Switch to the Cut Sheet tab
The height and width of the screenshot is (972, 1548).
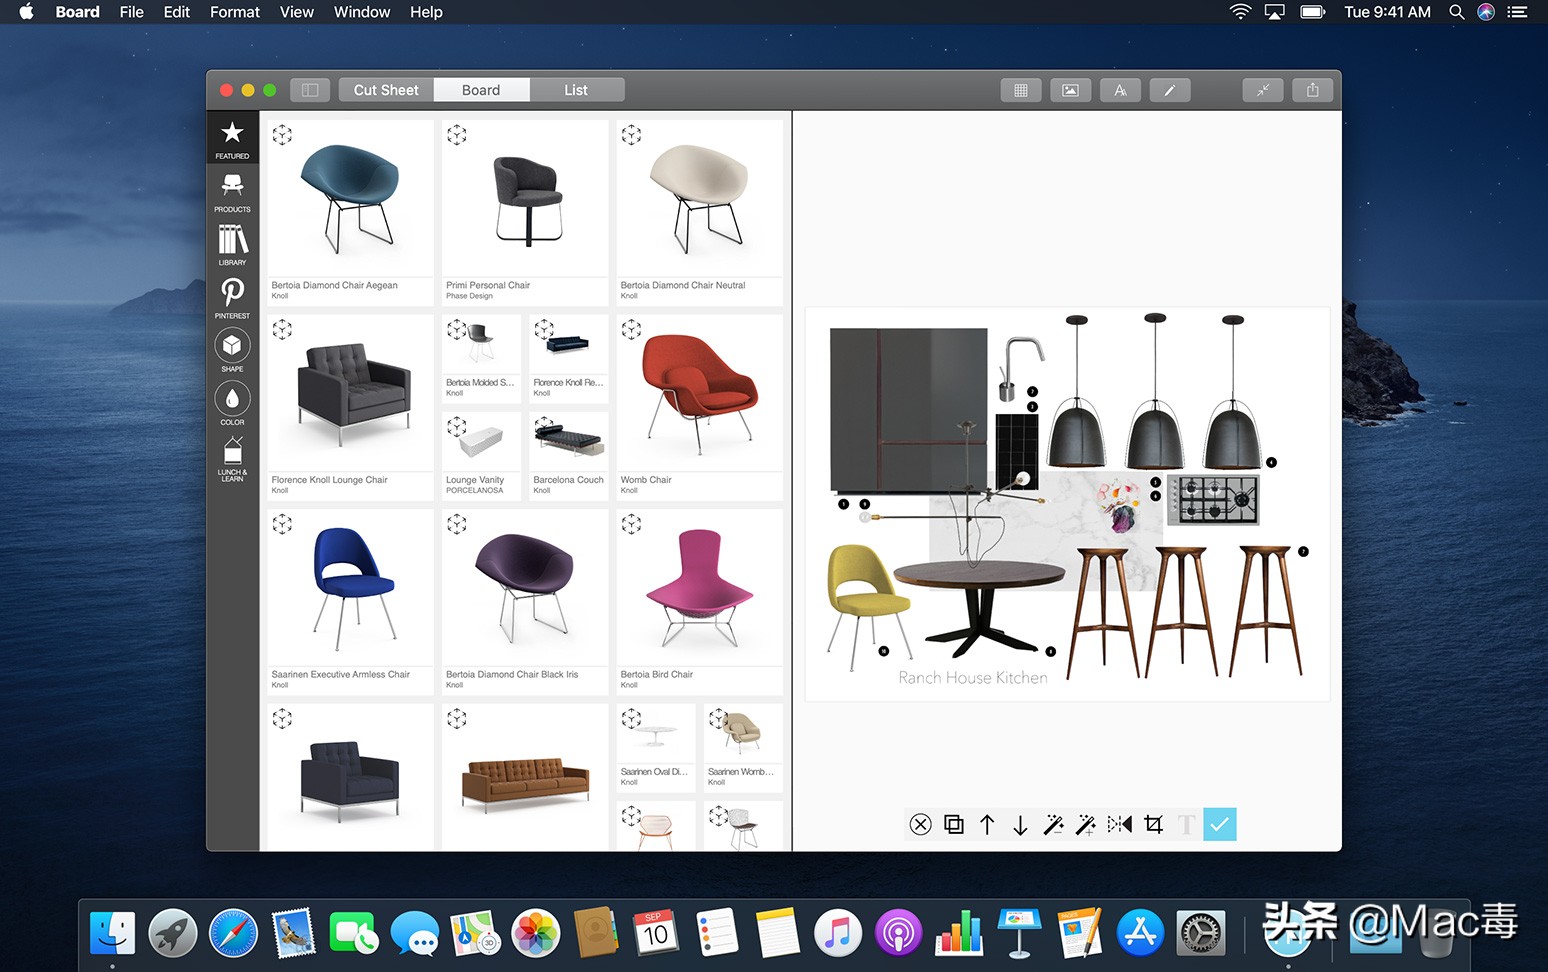[x=386, y=90]
